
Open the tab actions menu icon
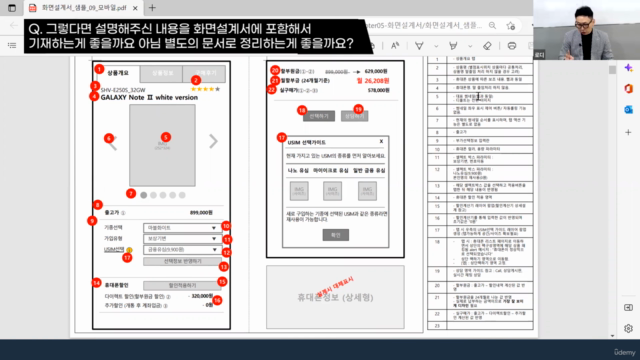point(12,8)
